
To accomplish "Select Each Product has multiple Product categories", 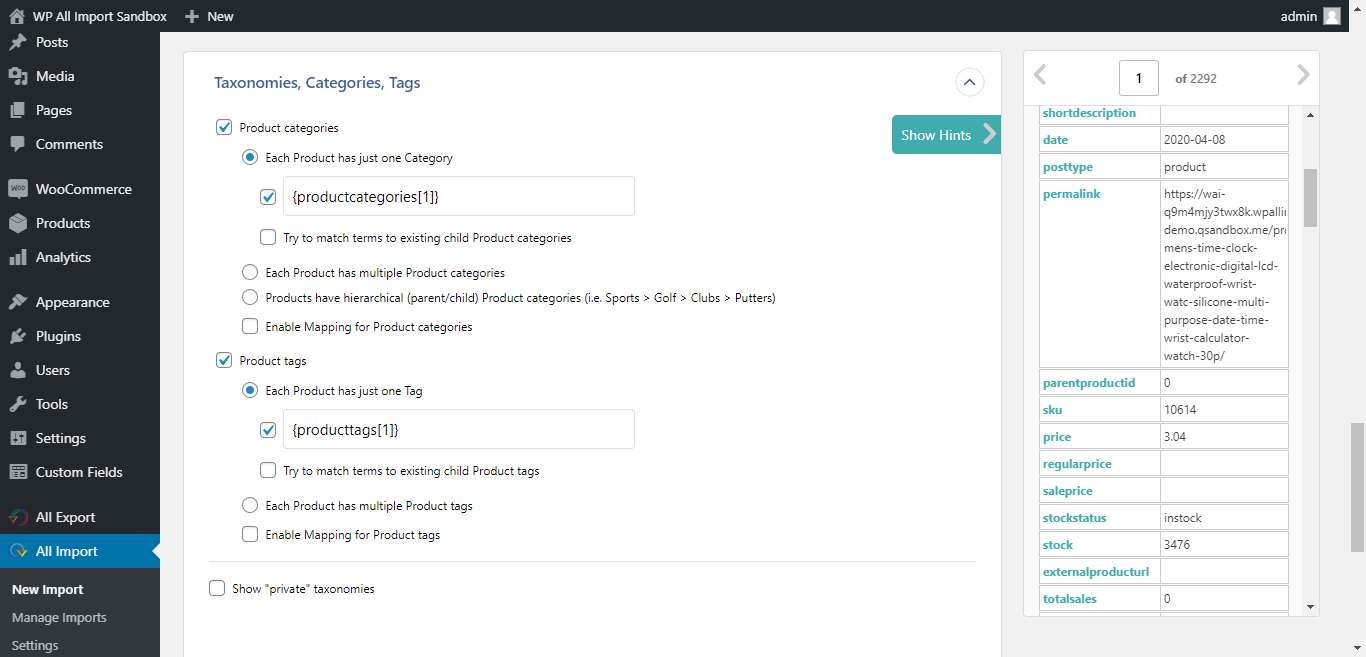I will (250, 273).
